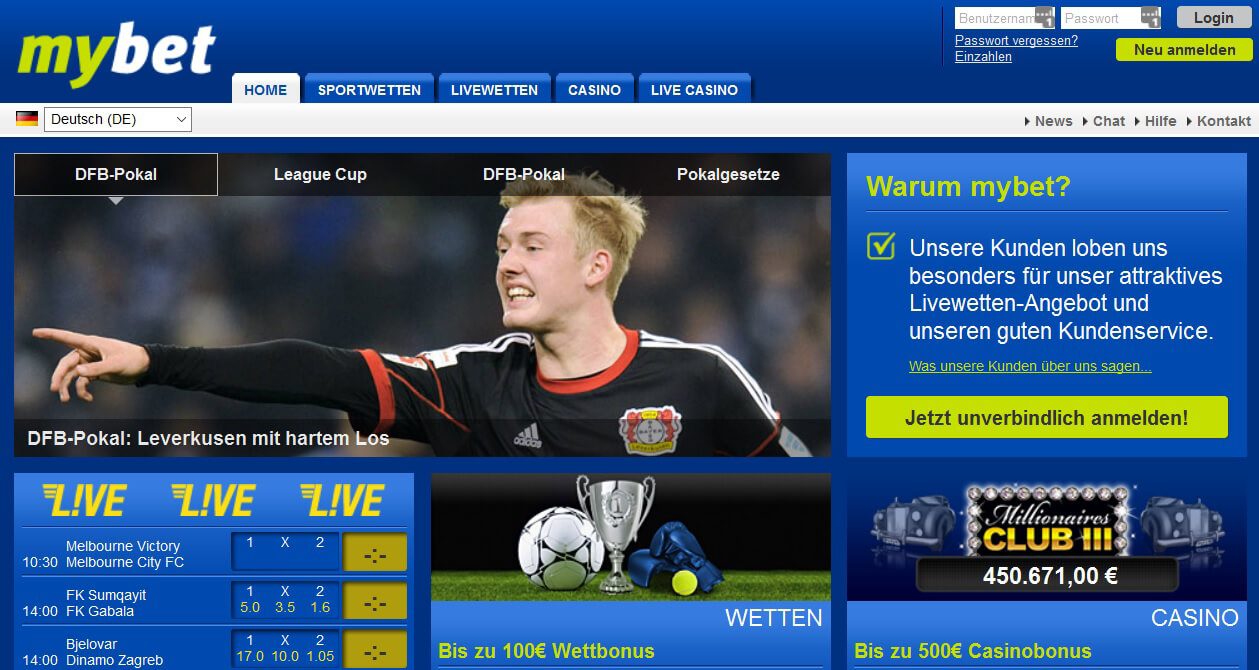The width and height of the screenshot is (1259, 670).
Task: Click the German flag icon
Action: coord(27,119)
